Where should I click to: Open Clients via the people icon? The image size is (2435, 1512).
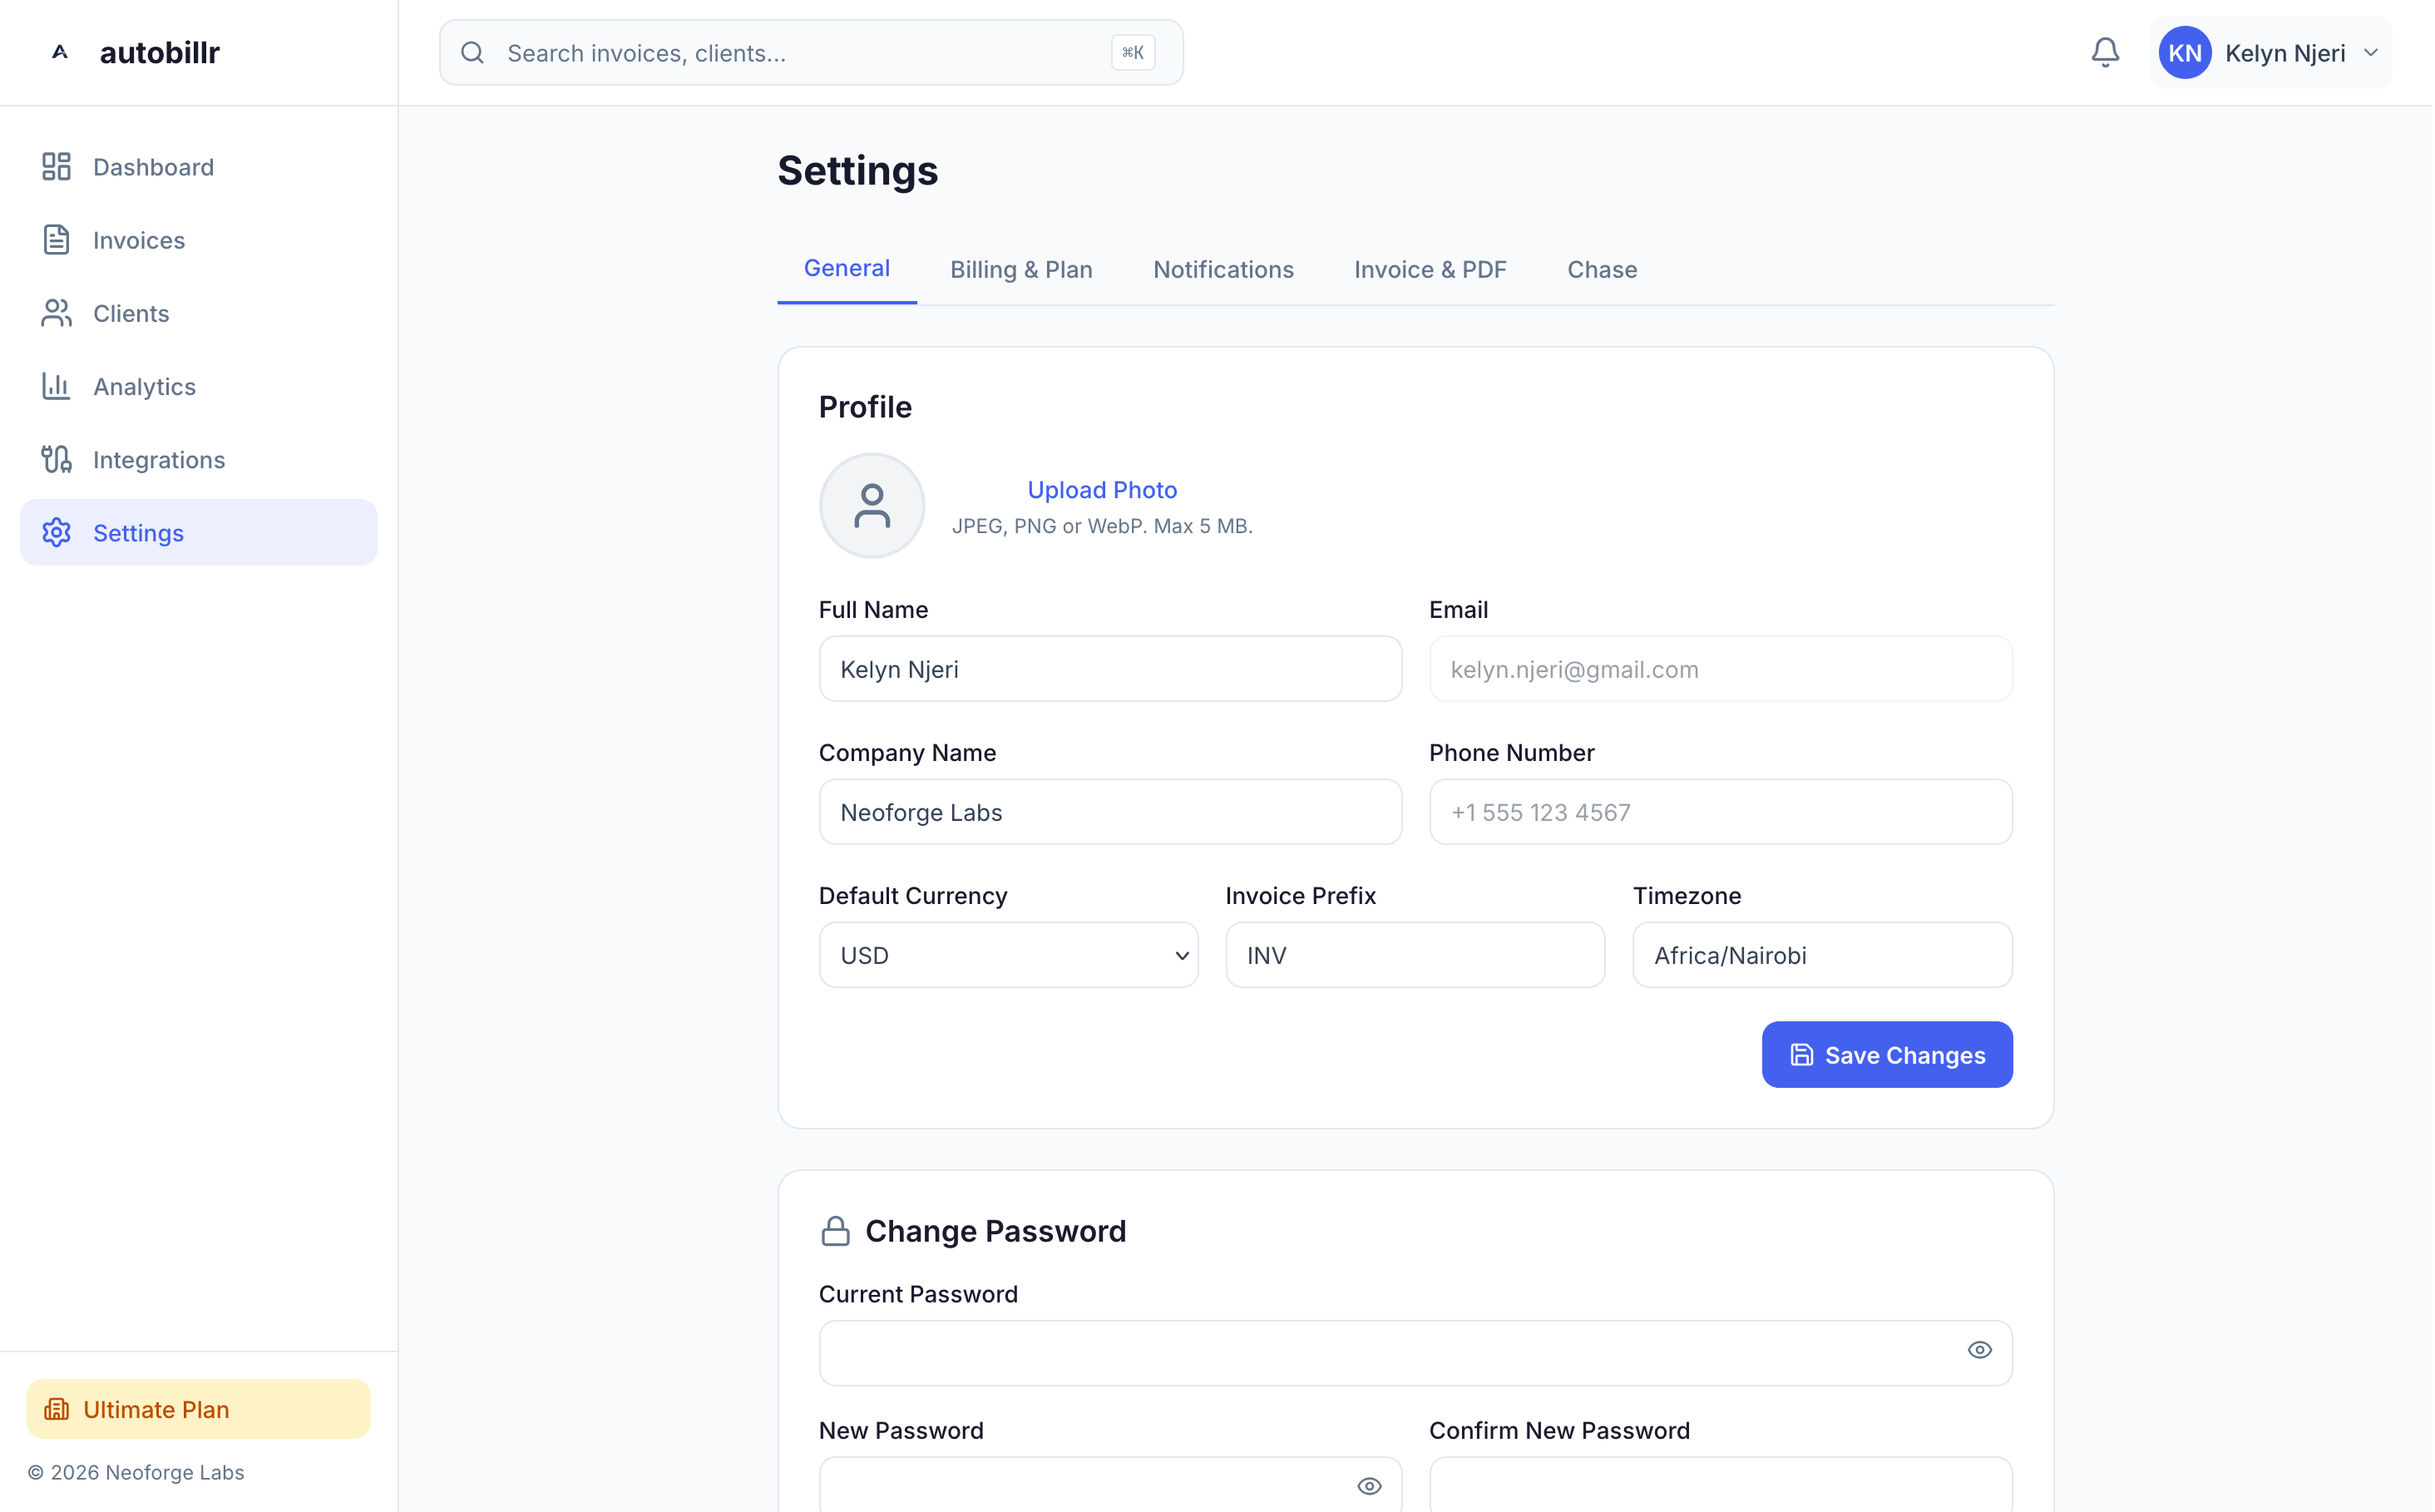pos(56,313)
